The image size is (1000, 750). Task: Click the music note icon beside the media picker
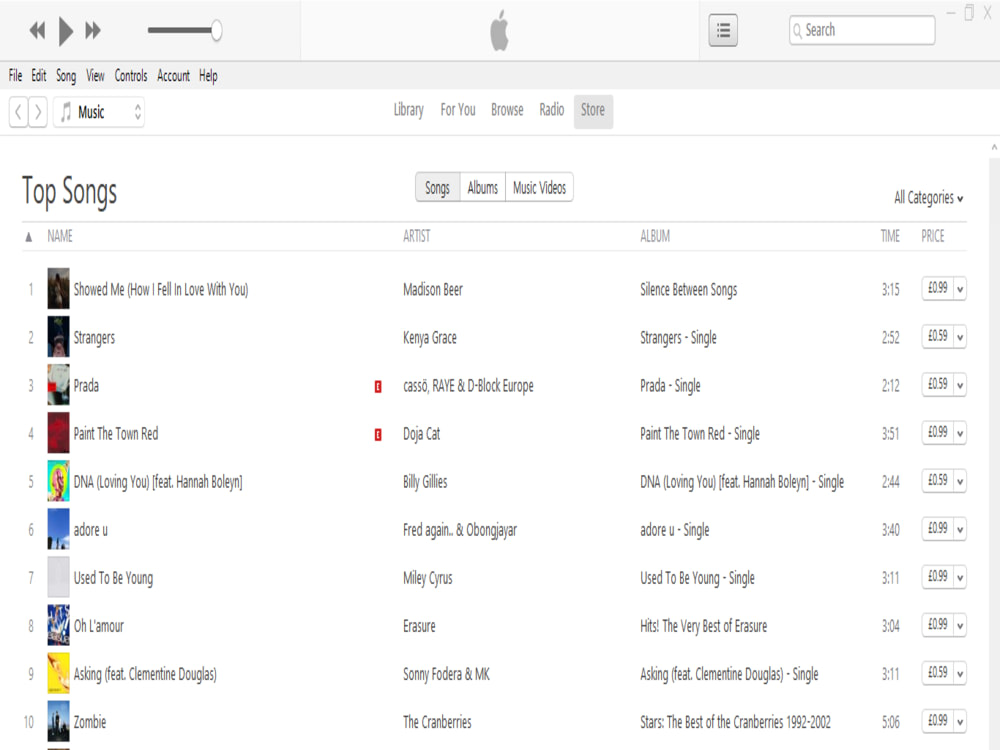[x=64, y=112]
